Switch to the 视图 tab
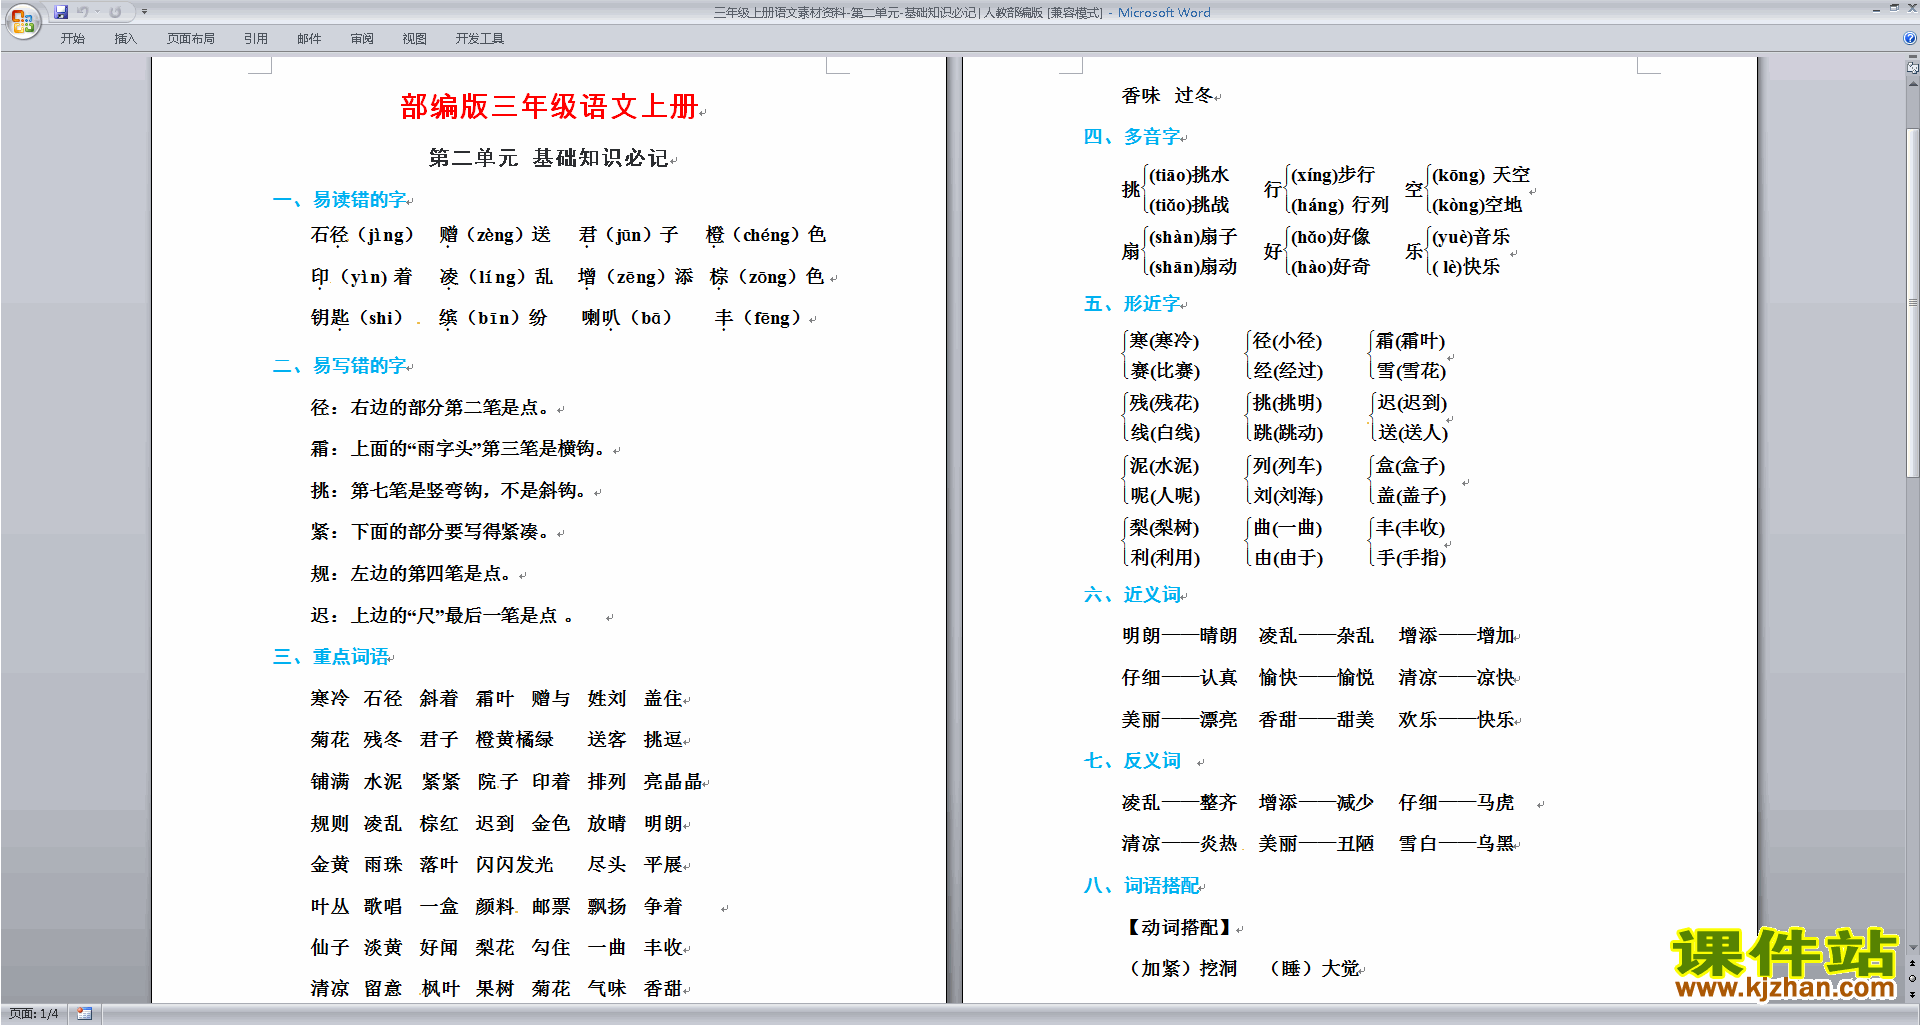The width and height of the screenshot is (1920, 1025). pyautogui.click(x=415, y=39)
